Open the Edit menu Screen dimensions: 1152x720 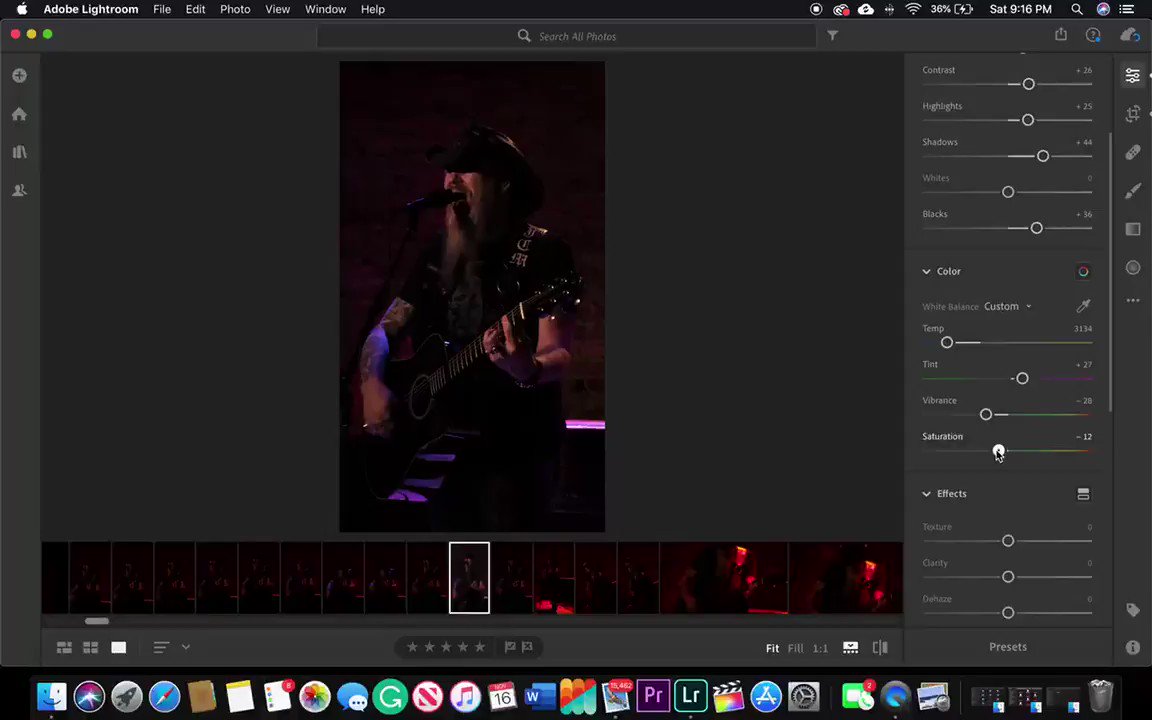click(x=195, y=10)
